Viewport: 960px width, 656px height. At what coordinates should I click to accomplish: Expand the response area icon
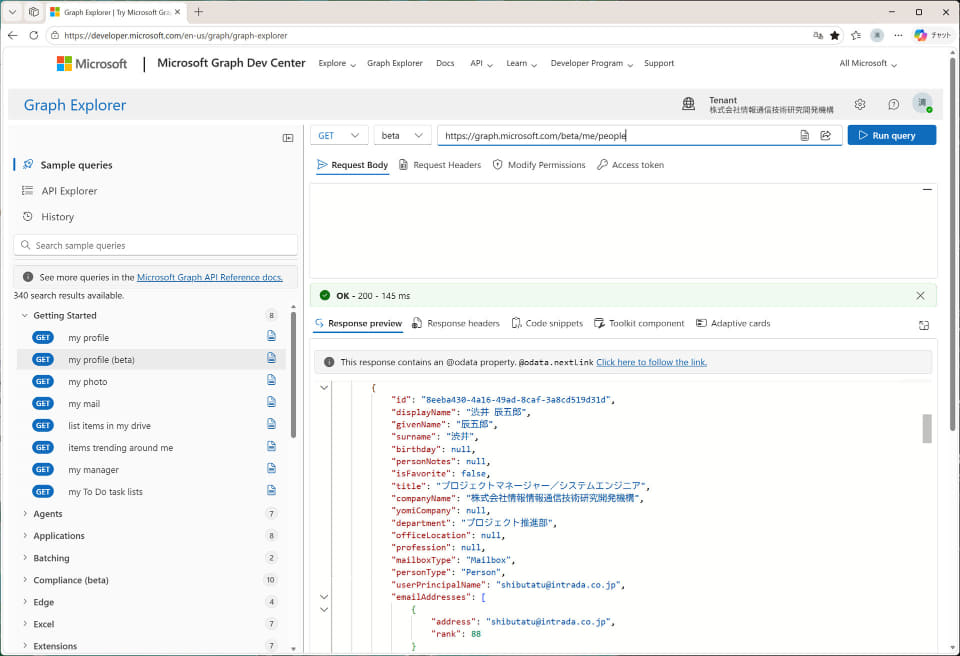924,325
